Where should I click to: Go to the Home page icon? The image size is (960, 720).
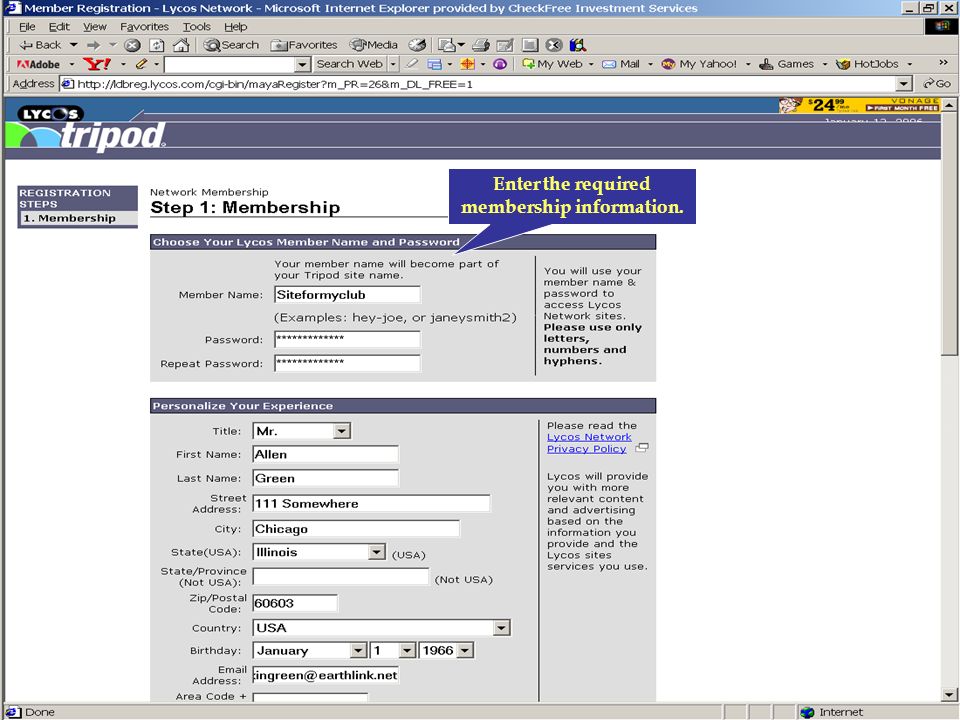[x=181, y=45]
